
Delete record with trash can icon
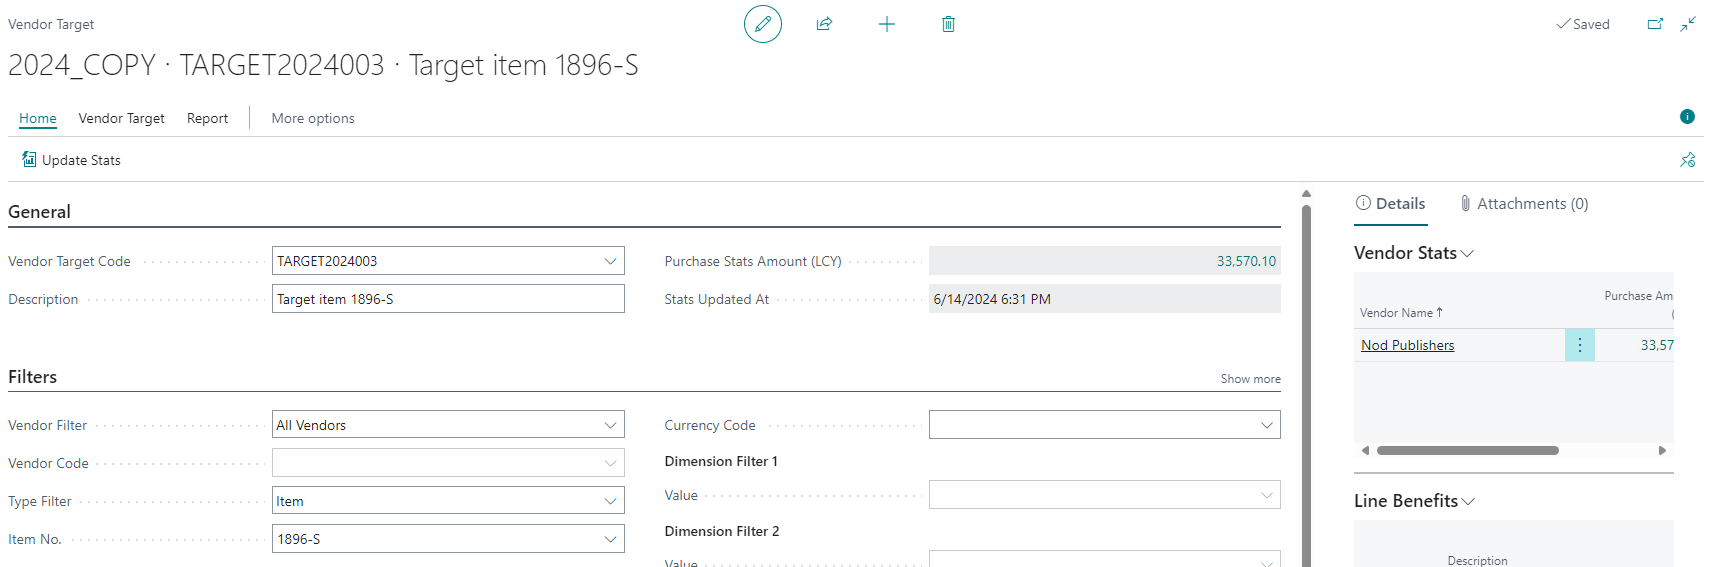948,24
